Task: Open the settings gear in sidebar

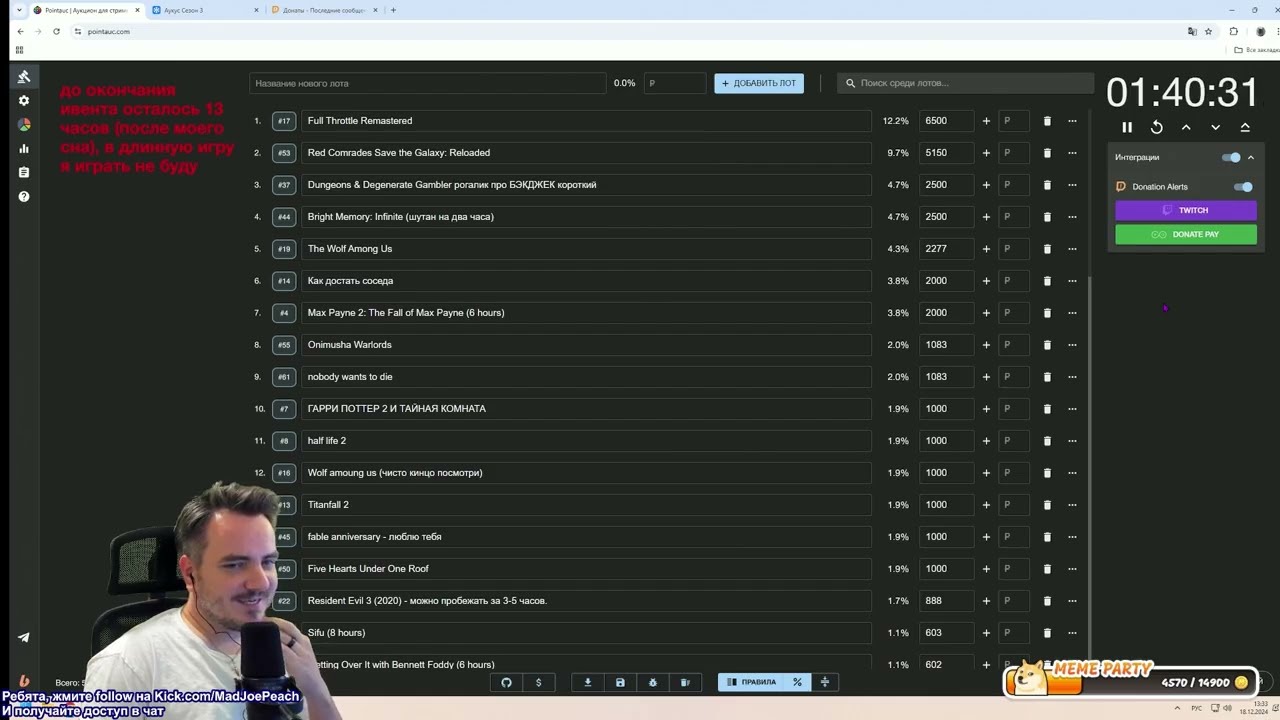Action: (24, 101)
